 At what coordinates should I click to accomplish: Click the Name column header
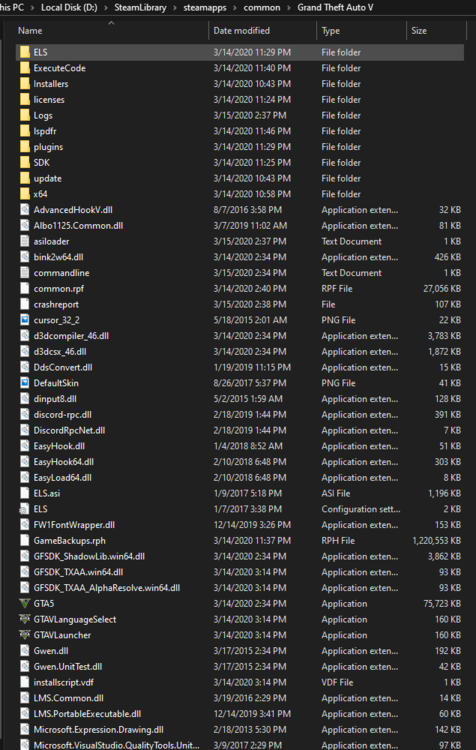click(x=111, y=31)
